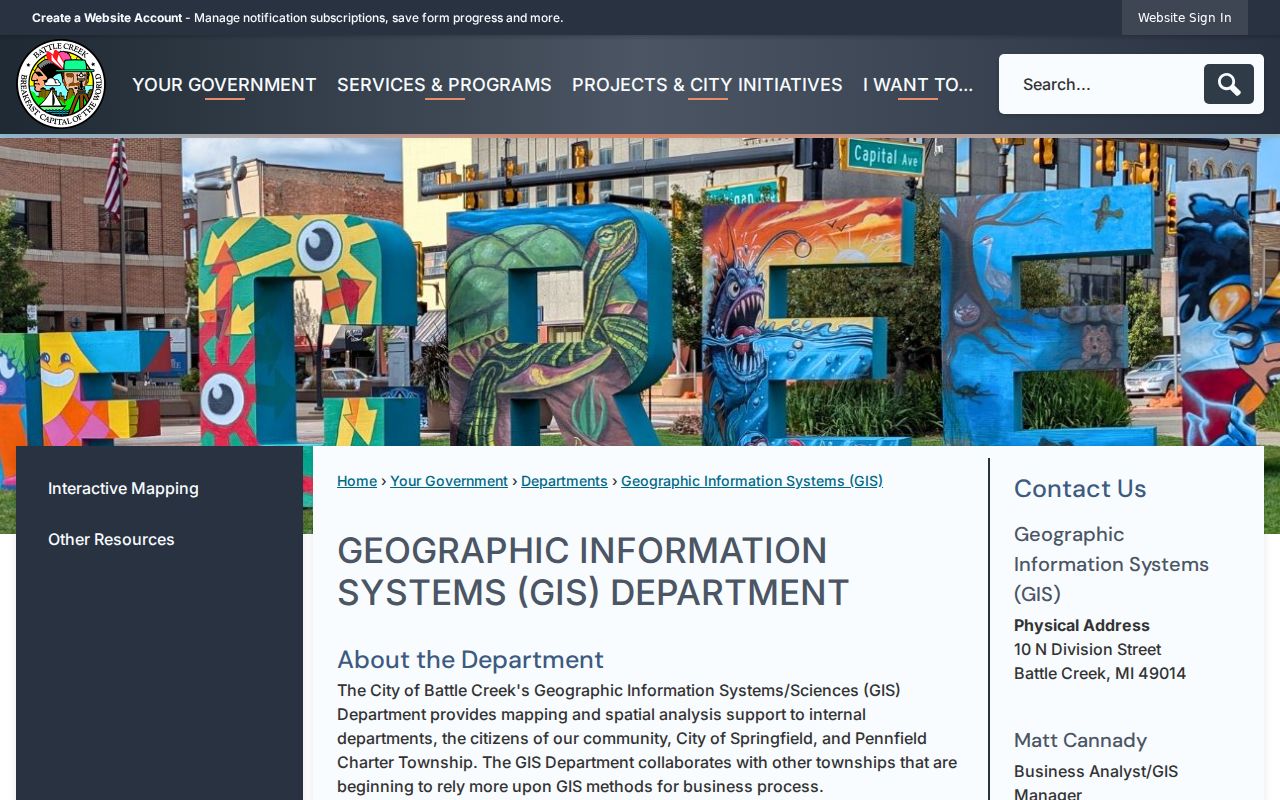Click the address line 10 N Division Street

pos(1087,649)
